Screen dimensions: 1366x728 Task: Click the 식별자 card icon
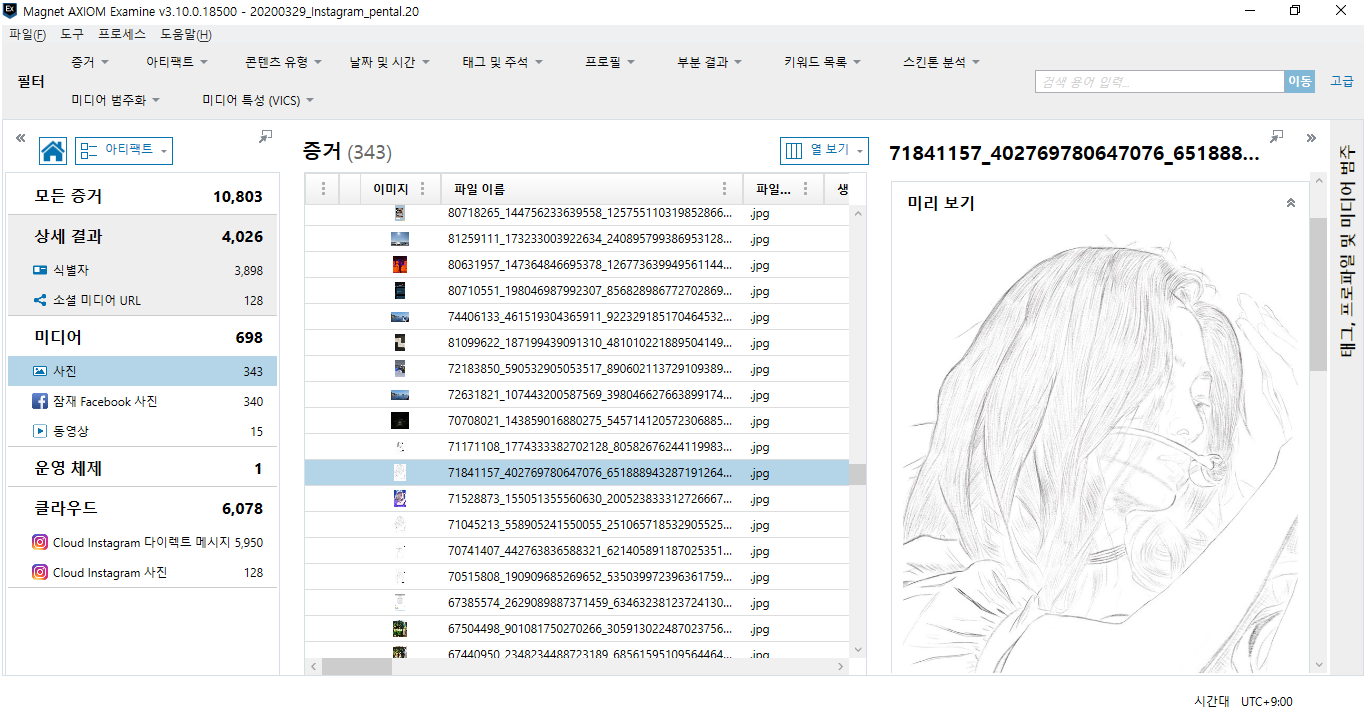click(x=40, y=270)
